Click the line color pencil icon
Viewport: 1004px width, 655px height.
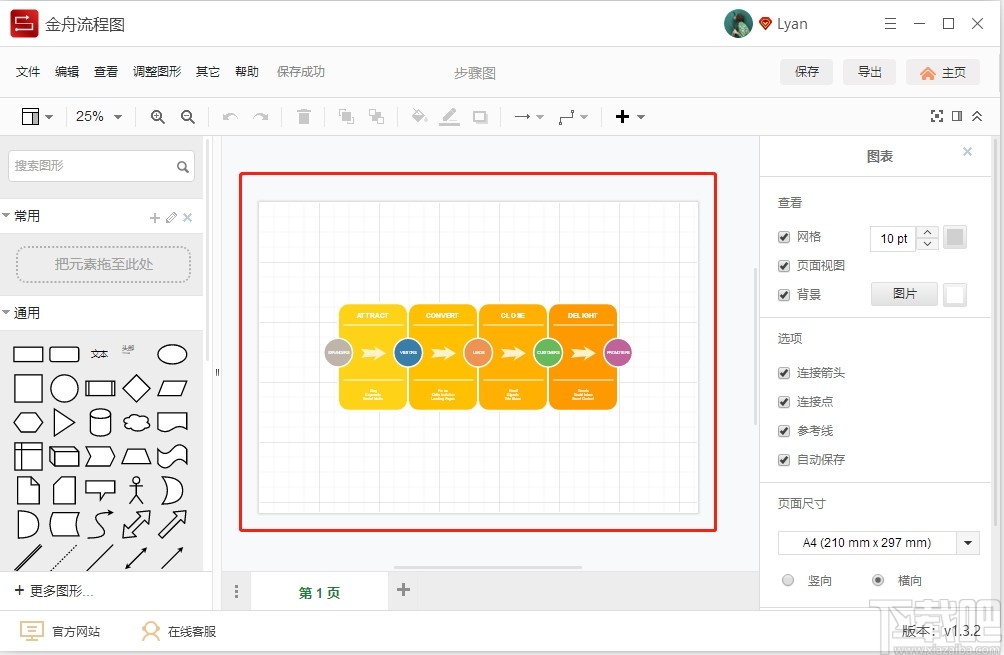tap(448, 116)
